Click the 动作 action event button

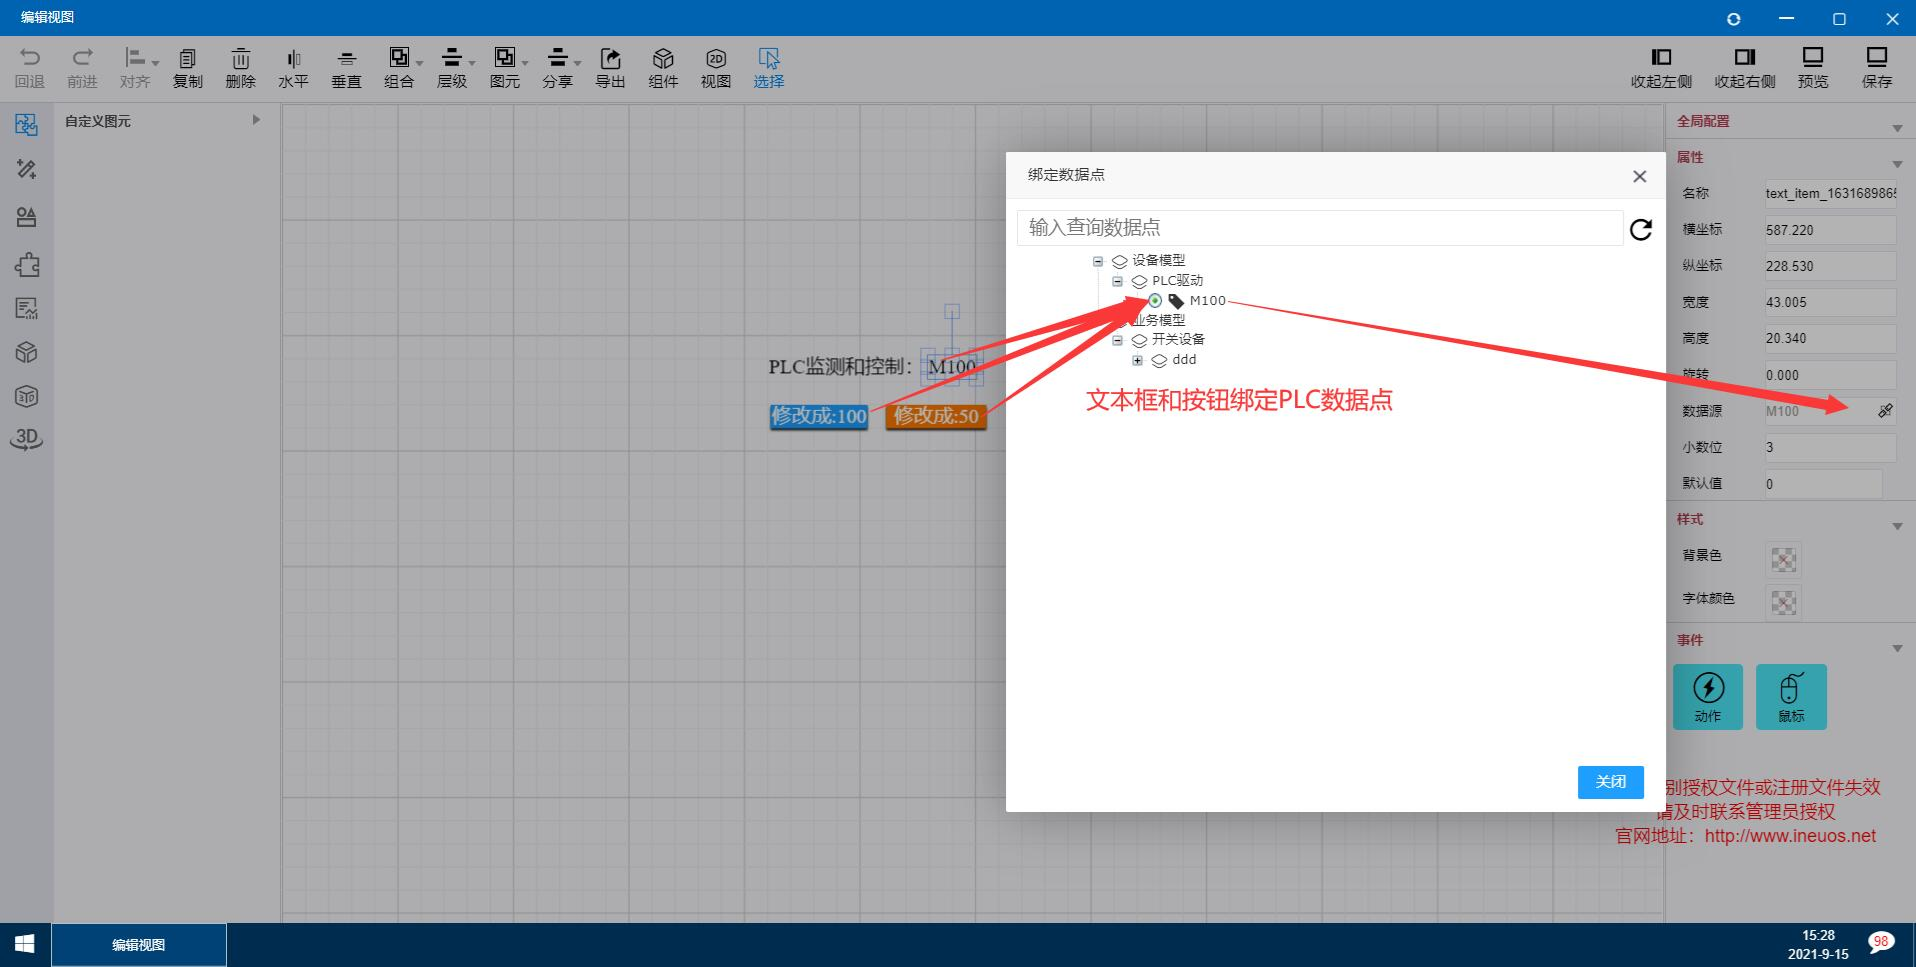[x=1708, y=697]
